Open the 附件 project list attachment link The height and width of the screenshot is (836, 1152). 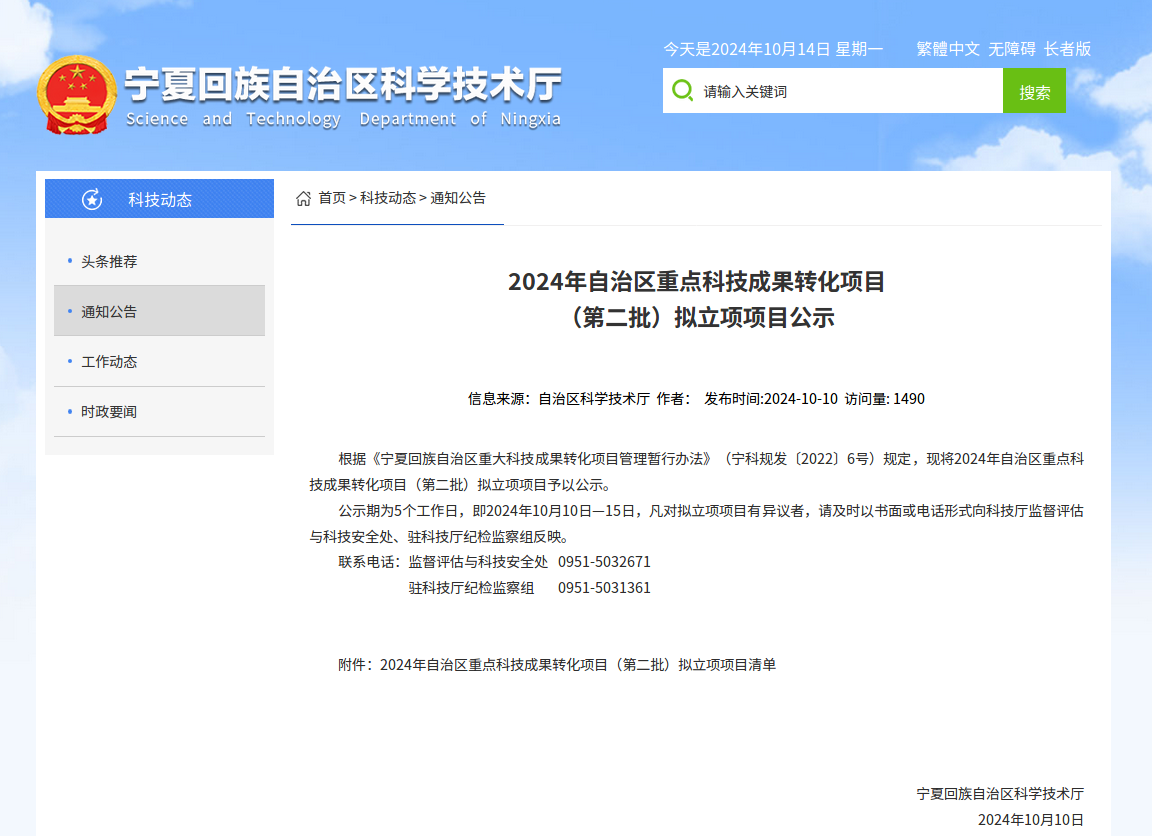(x=577, y=664)
